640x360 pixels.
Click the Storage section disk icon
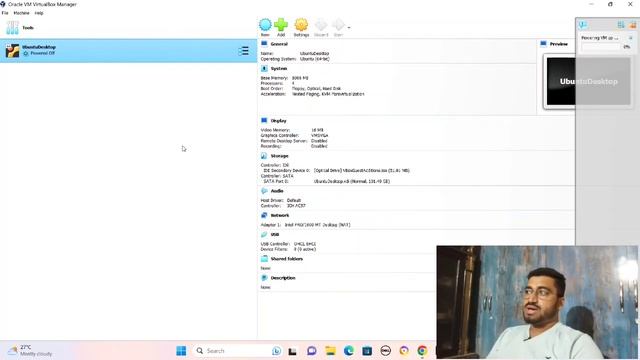[264, 156]
